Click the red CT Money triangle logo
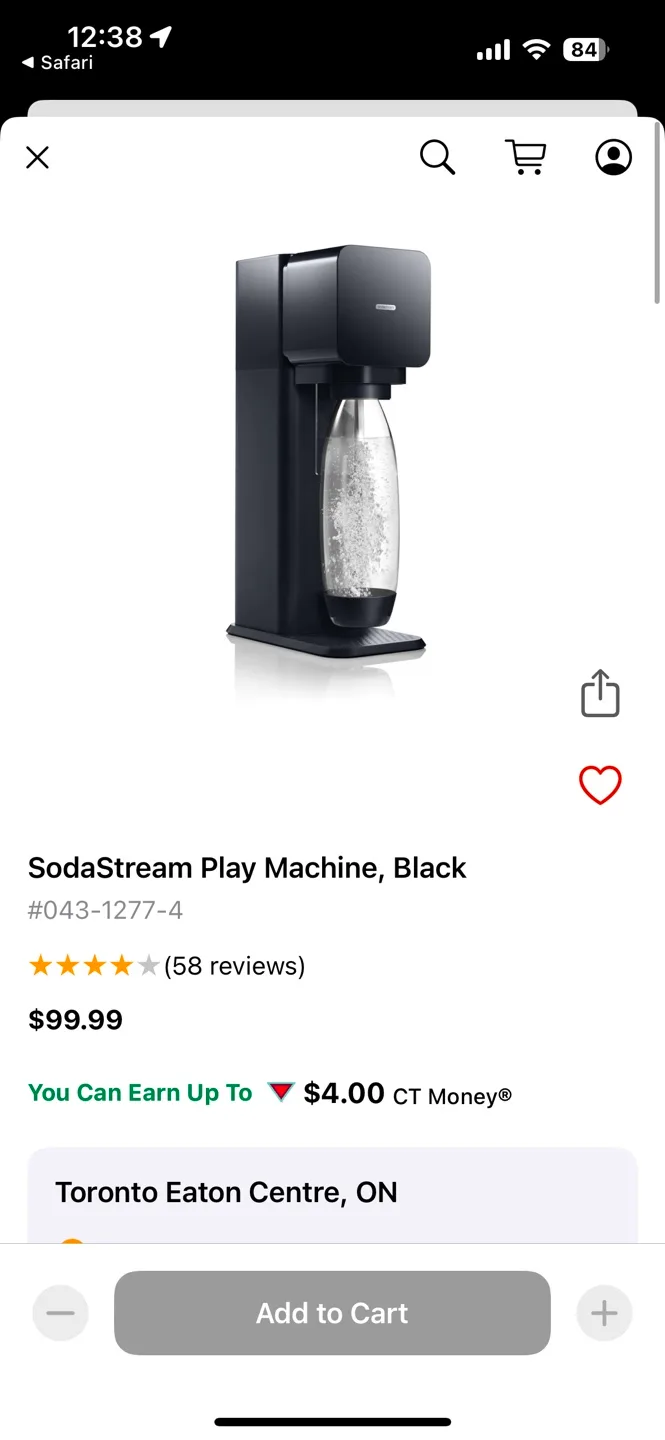This screenshot has width=665, height=1440. (x=282, y=1092)
